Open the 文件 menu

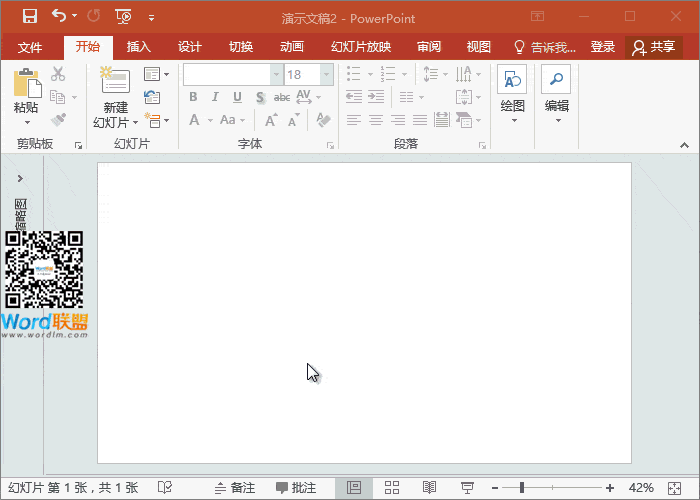[30, 47]
